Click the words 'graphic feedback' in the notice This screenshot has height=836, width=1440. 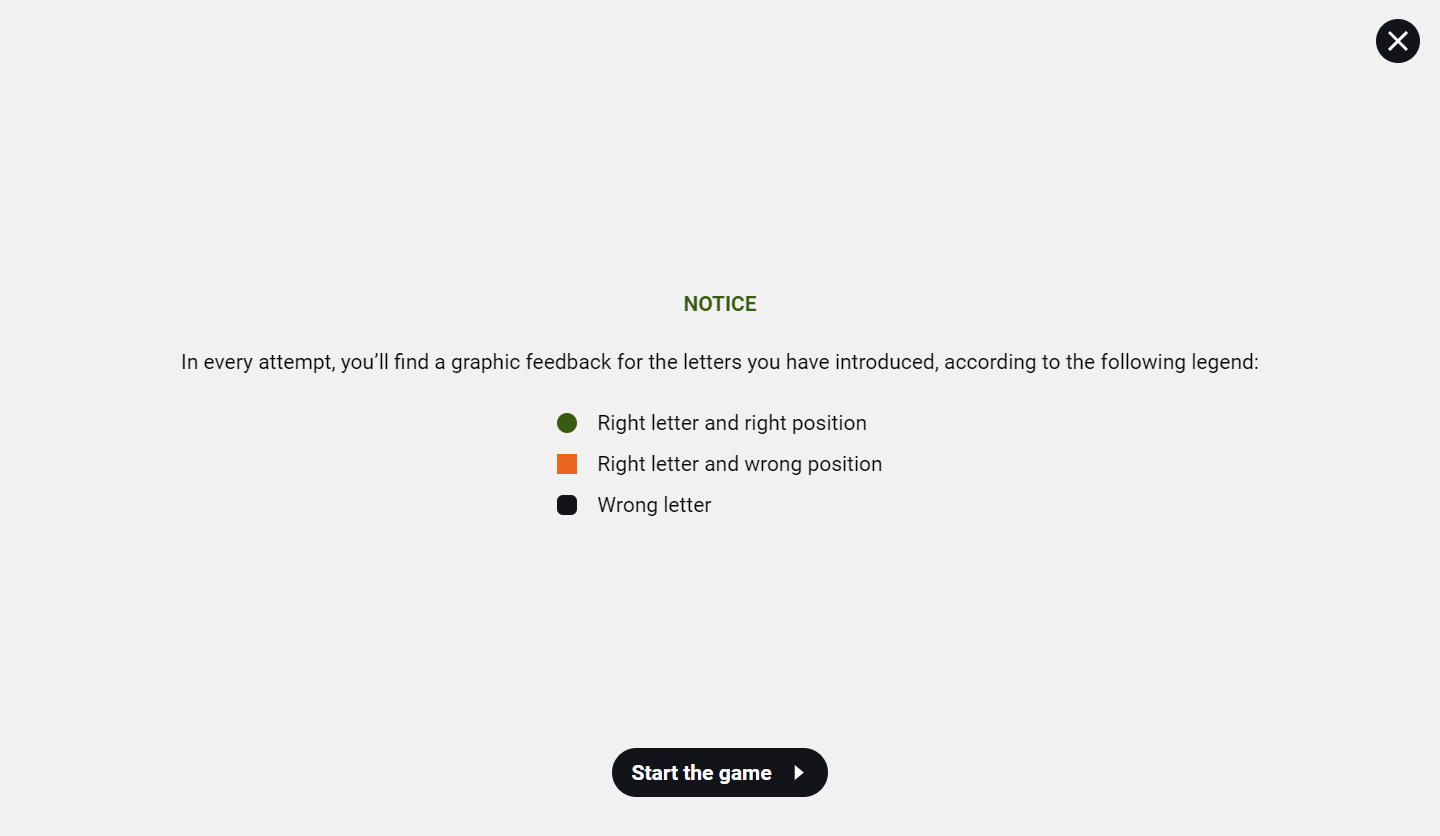click(531, 362)
